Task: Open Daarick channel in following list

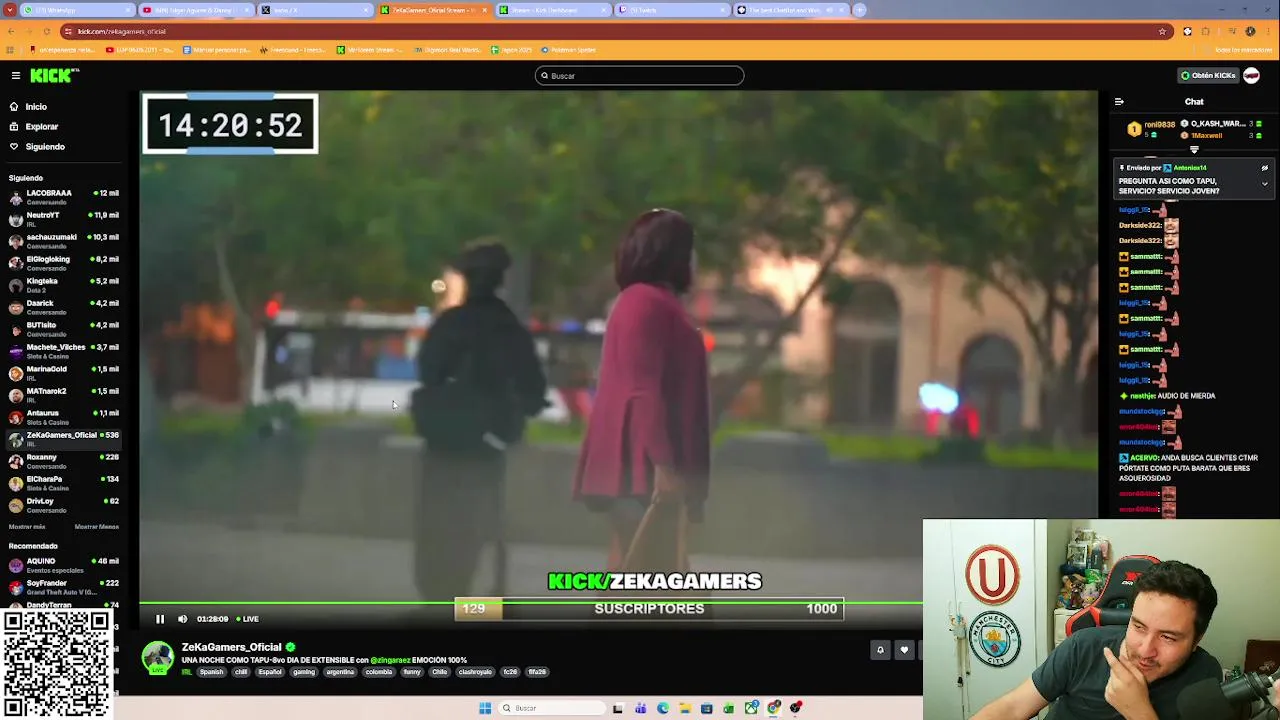Action: 64,306
